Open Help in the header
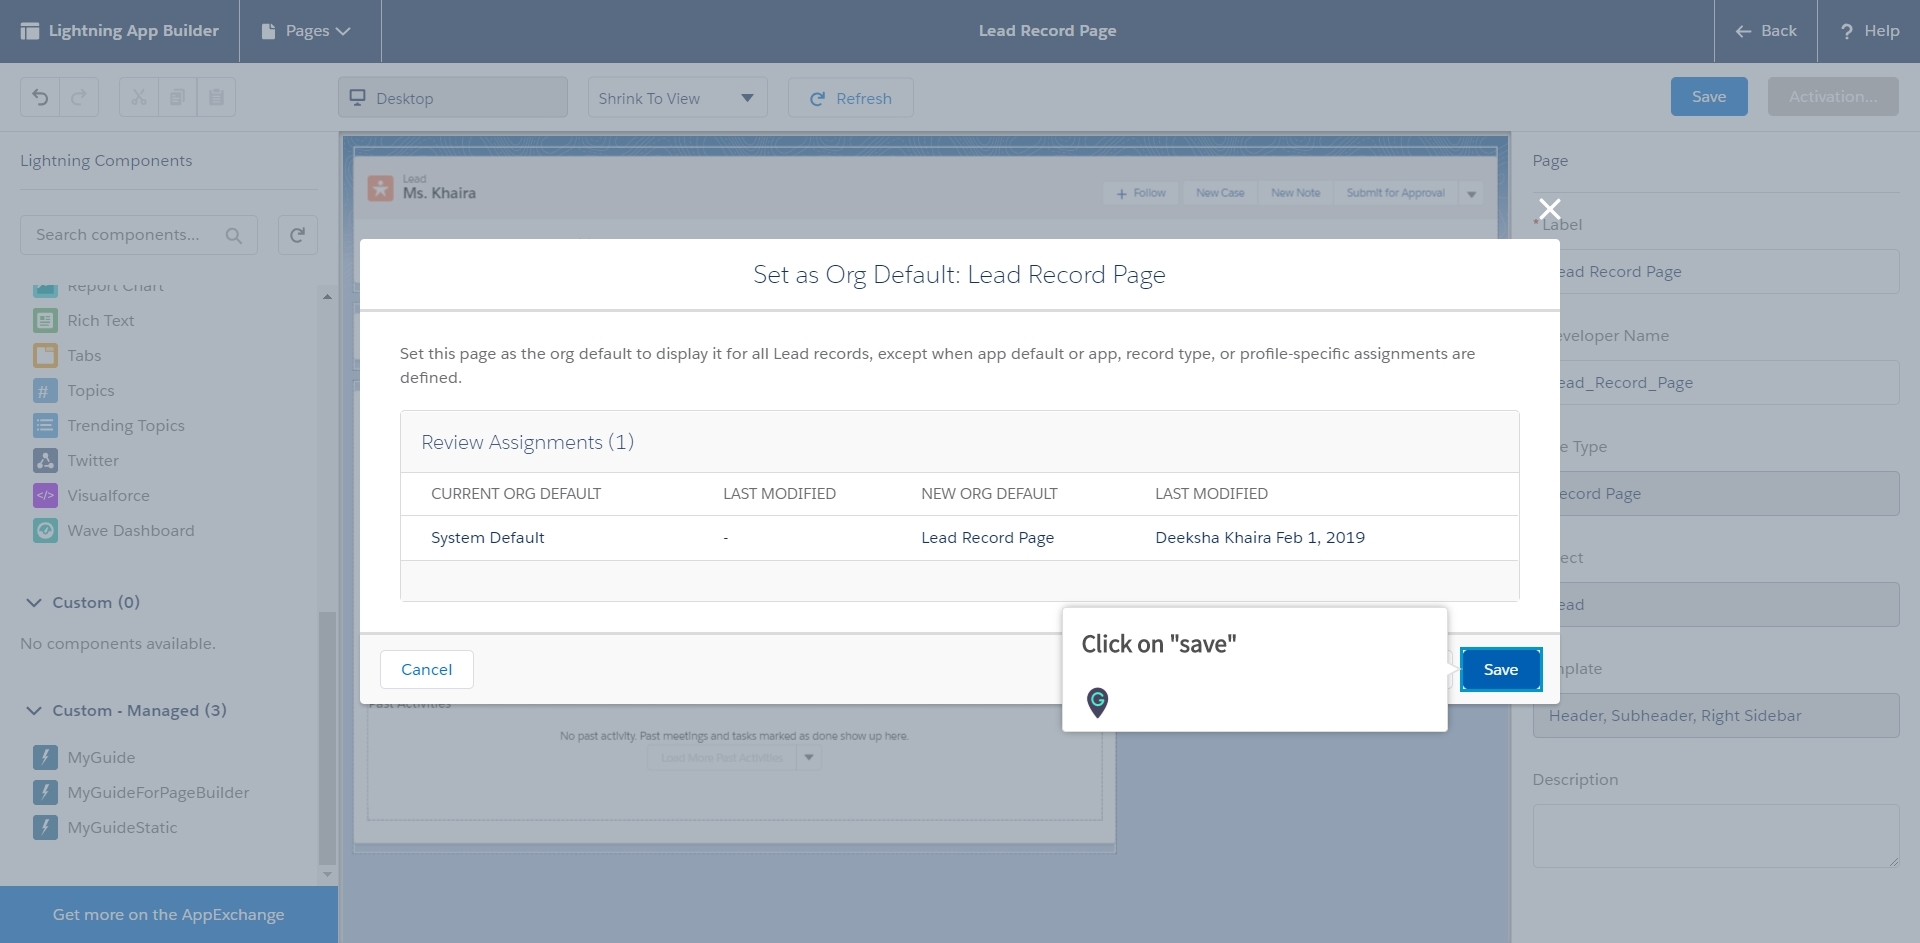 pos(1869,31)
